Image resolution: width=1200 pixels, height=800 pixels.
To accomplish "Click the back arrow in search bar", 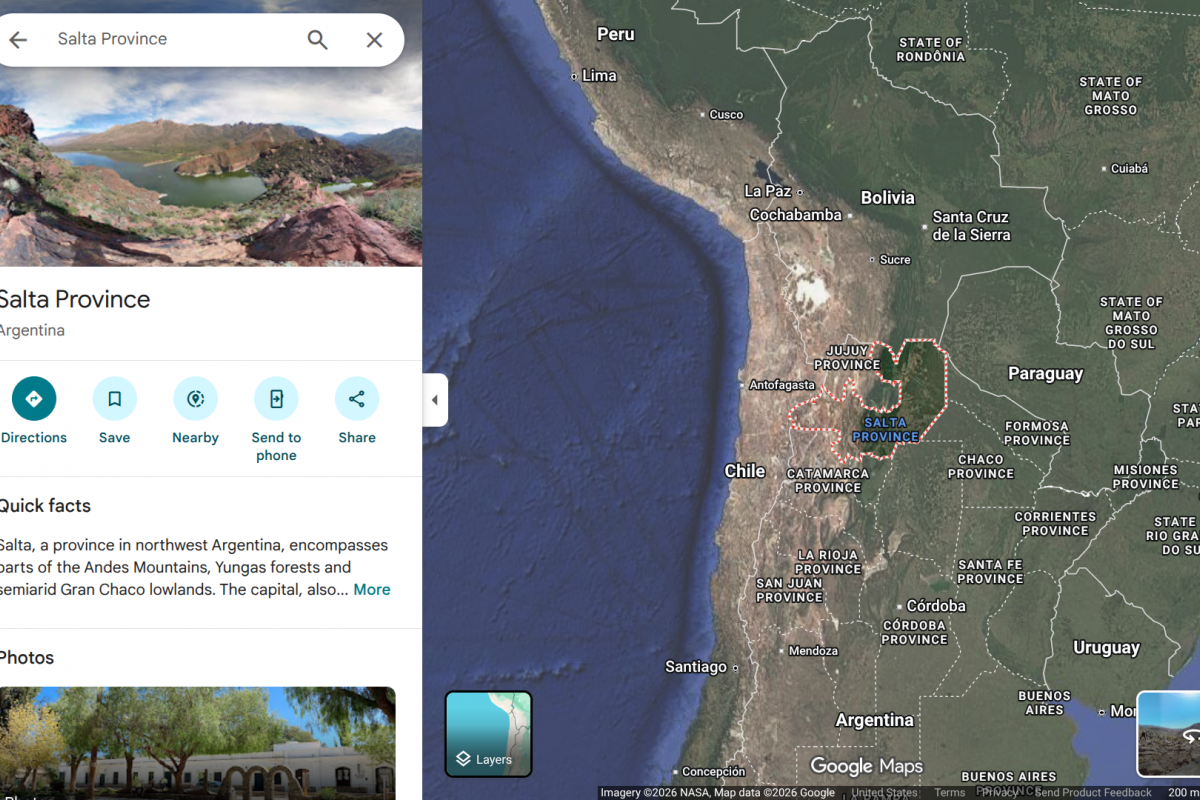I will pyautogui.click(x=18, y=40).
